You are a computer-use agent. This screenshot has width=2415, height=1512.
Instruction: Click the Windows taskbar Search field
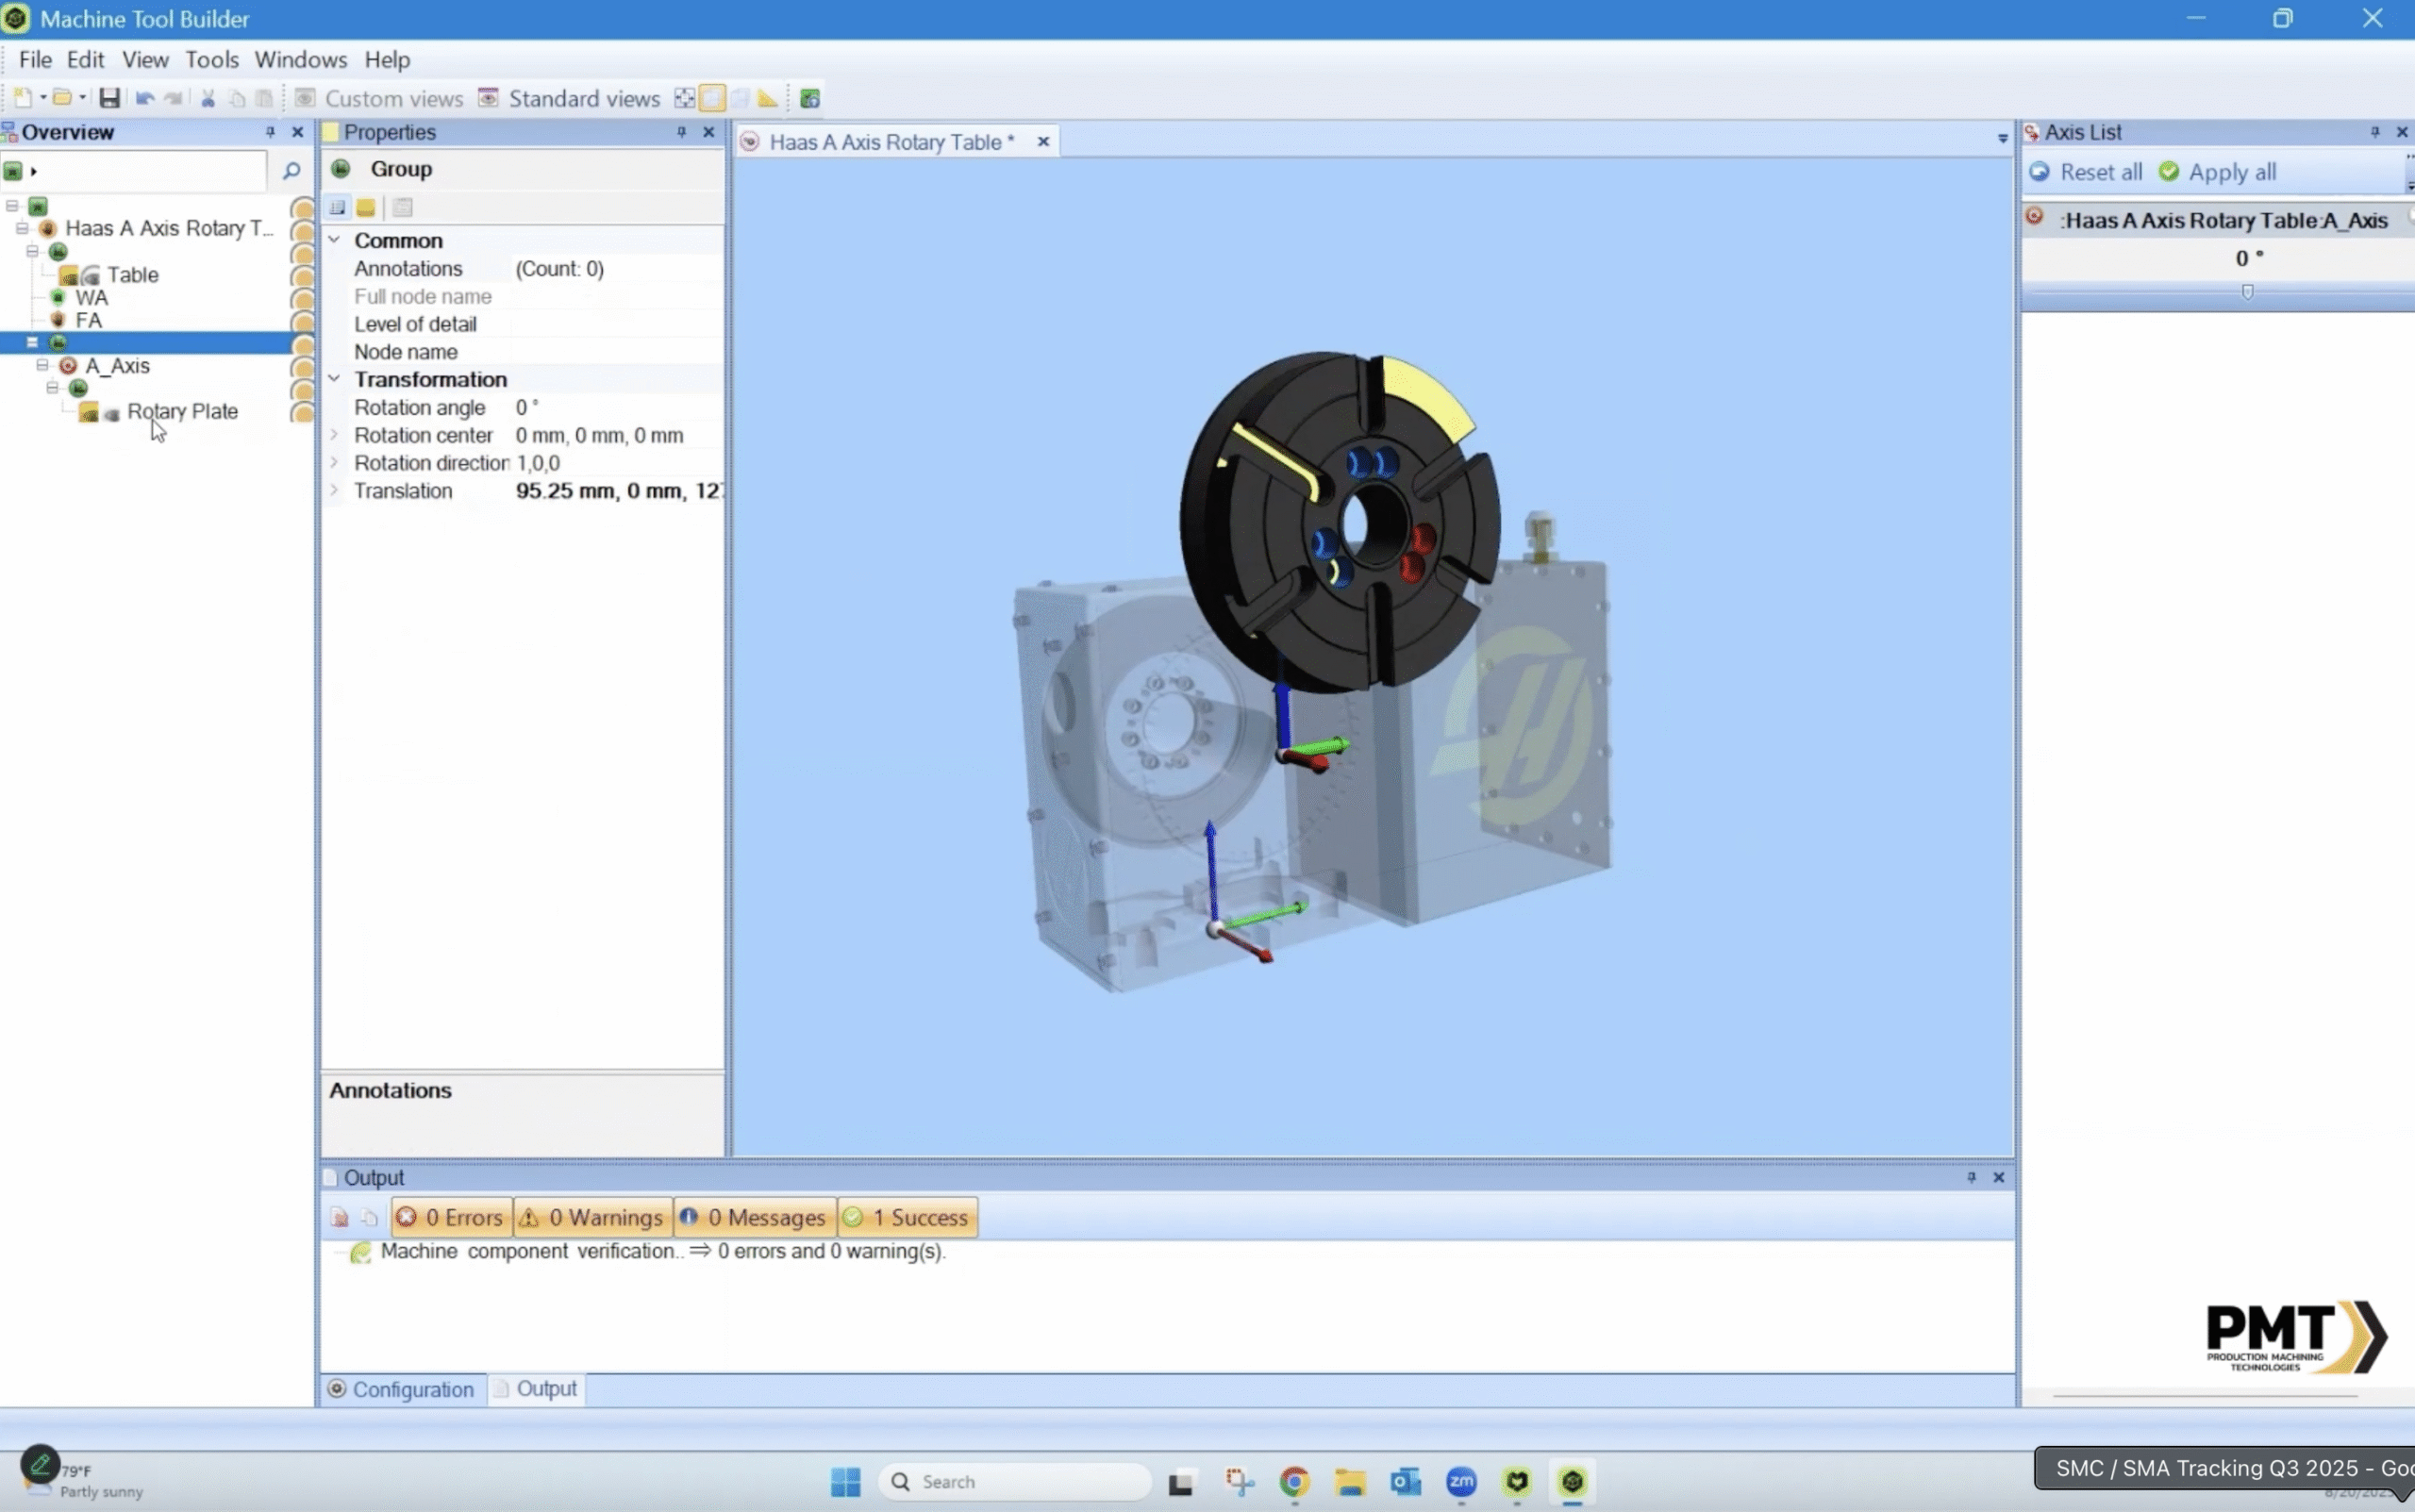tap(1016, 1481)
